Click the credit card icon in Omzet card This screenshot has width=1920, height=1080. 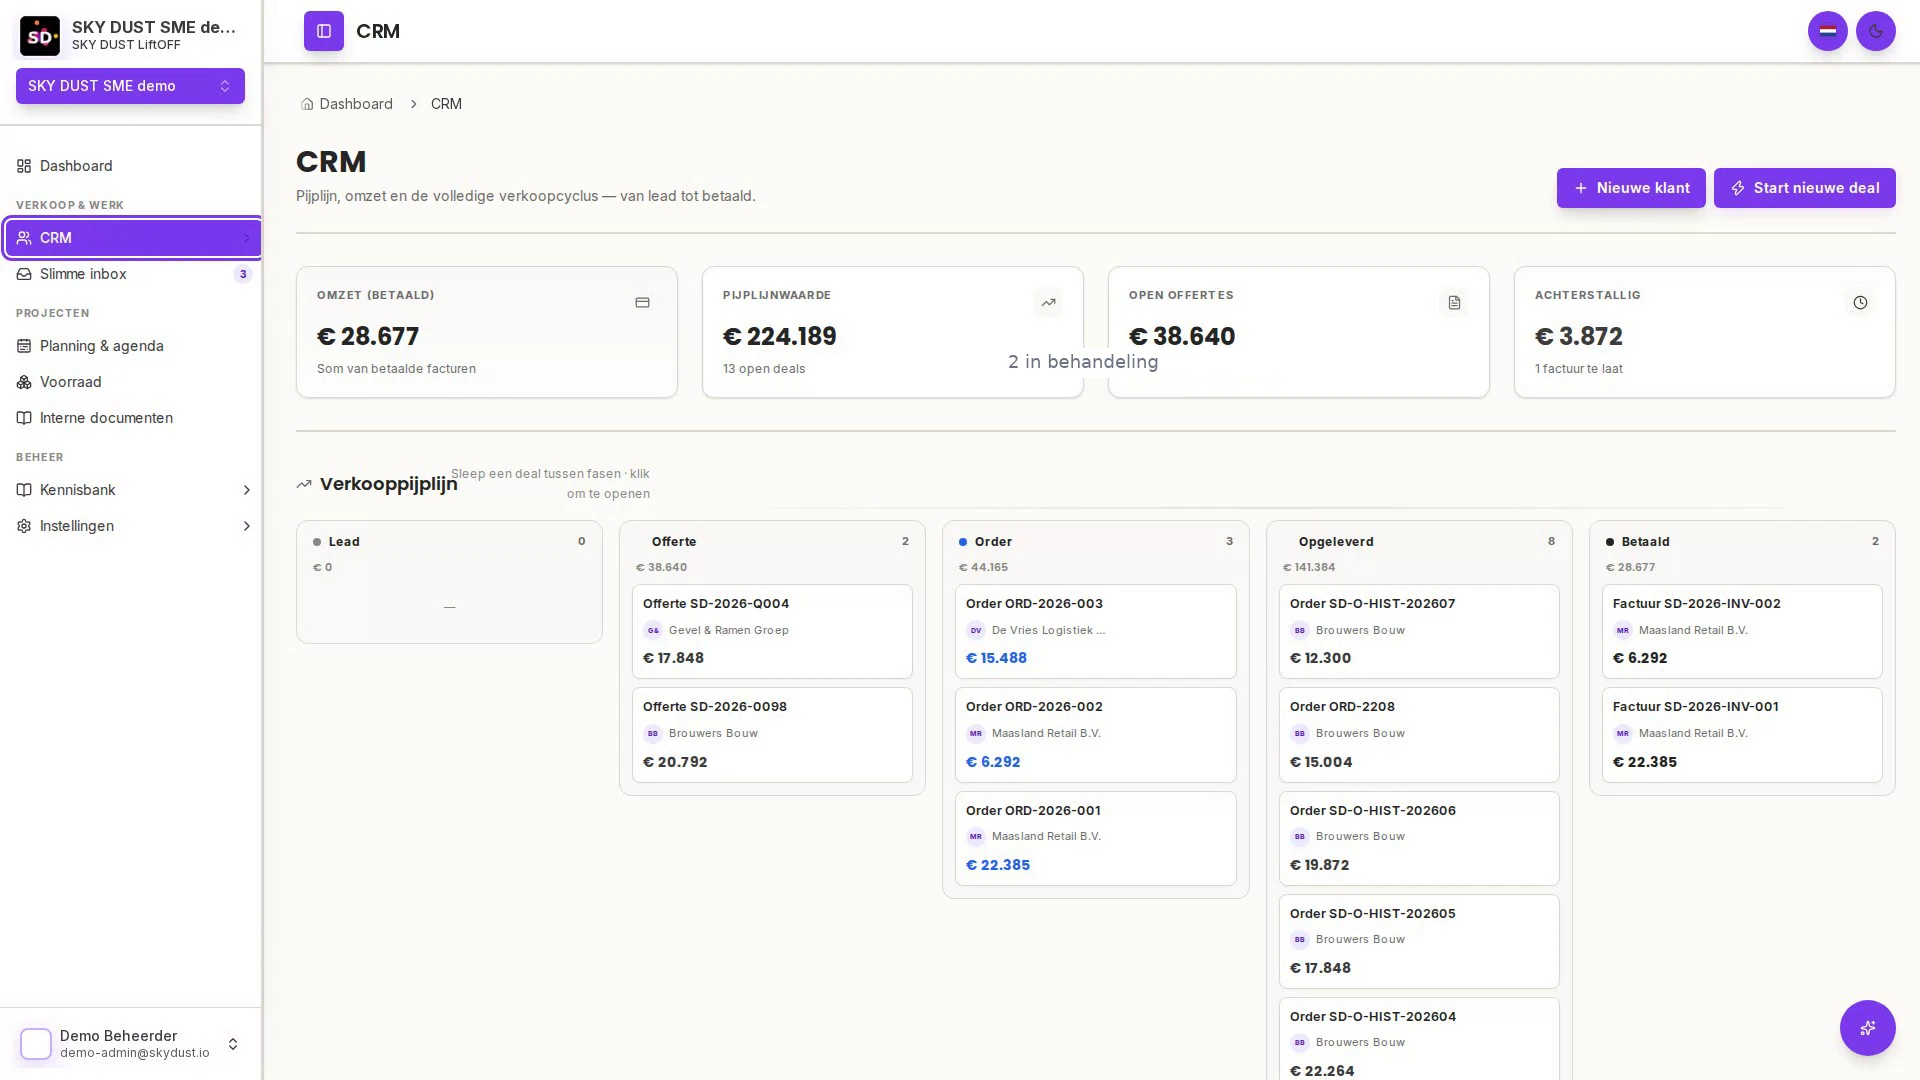point(643,303)
